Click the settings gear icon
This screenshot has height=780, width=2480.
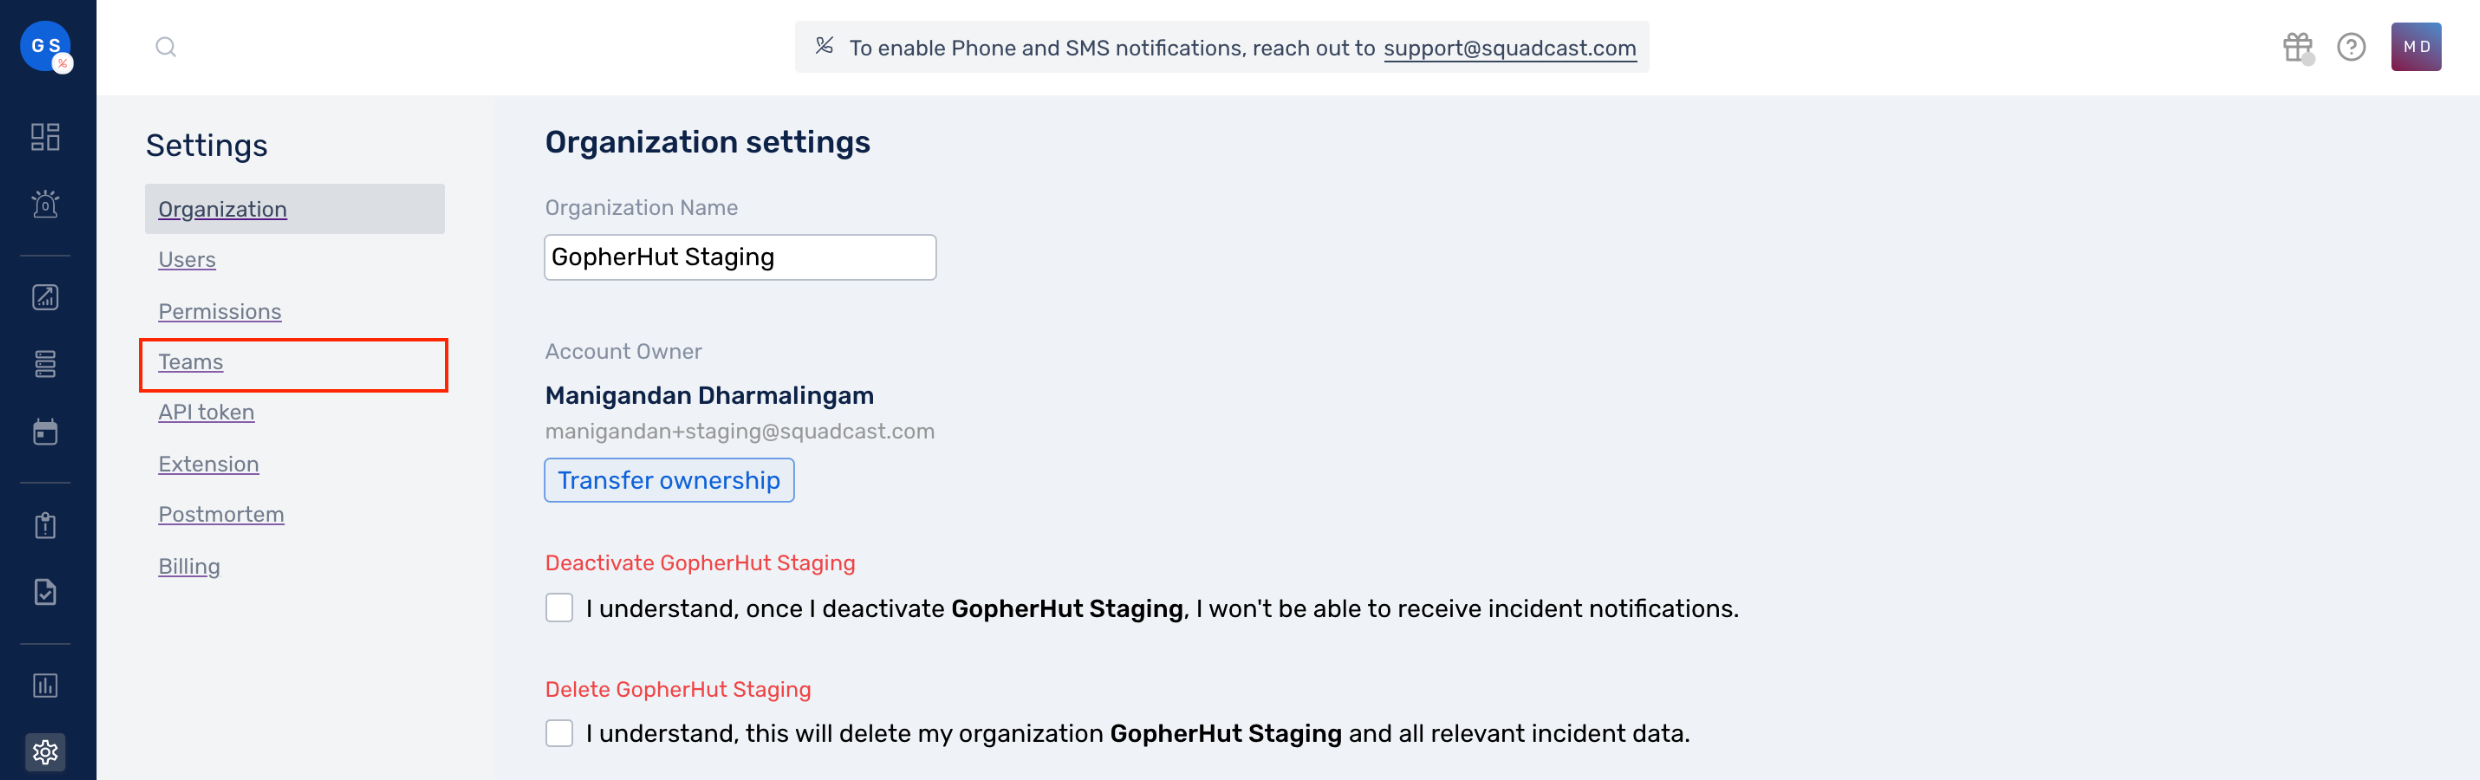(45, 752)
